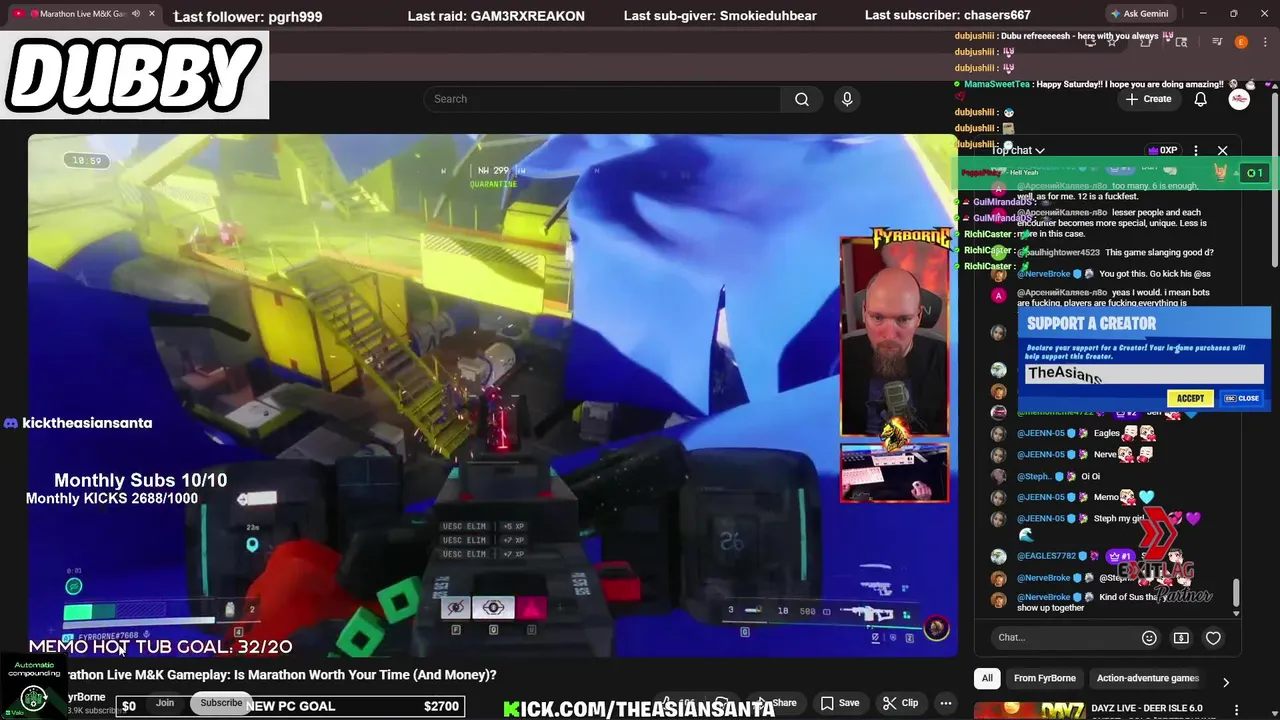
Task: Click the video title text
Action: coord(281,675)
